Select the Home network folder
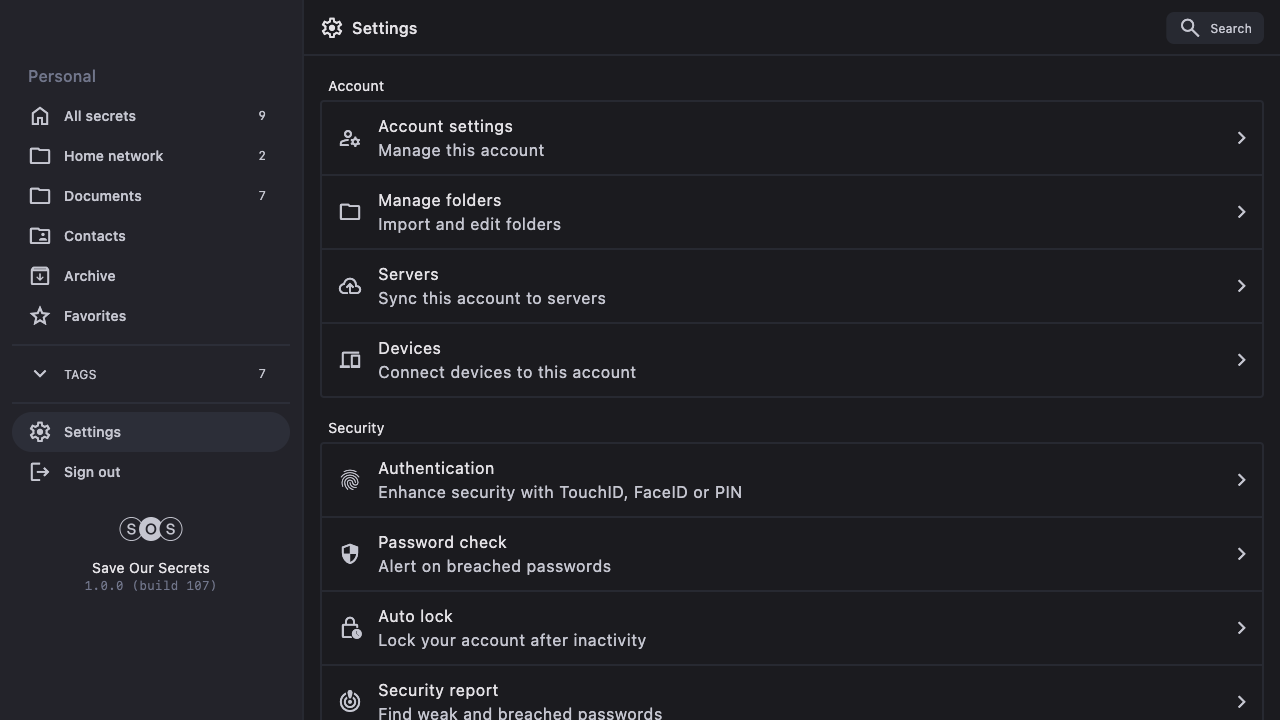The height and width of the screenshot is (720, 1280). (x=113, y=156)
